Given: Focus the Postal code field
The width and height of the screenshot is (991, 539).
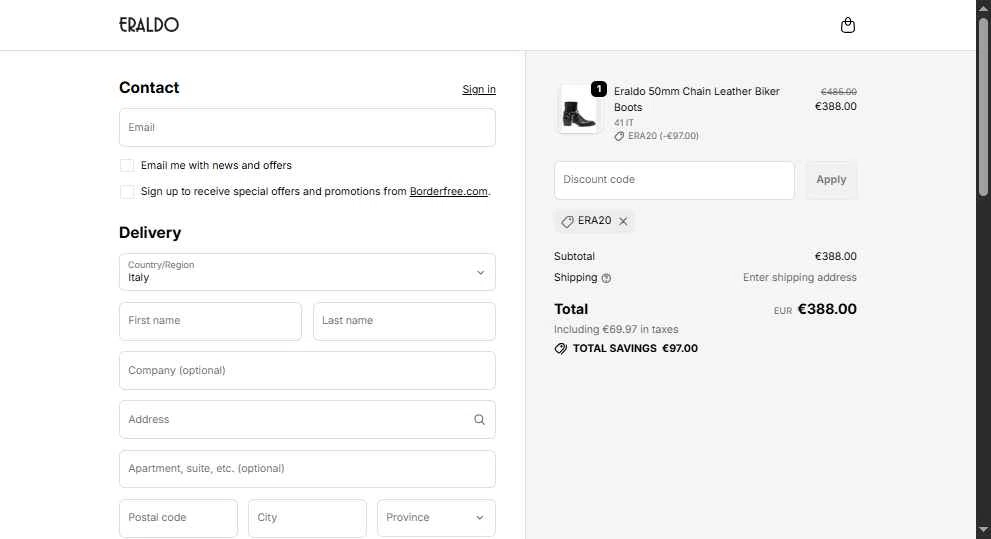Looking at the screenshot, I should [178, 518].
